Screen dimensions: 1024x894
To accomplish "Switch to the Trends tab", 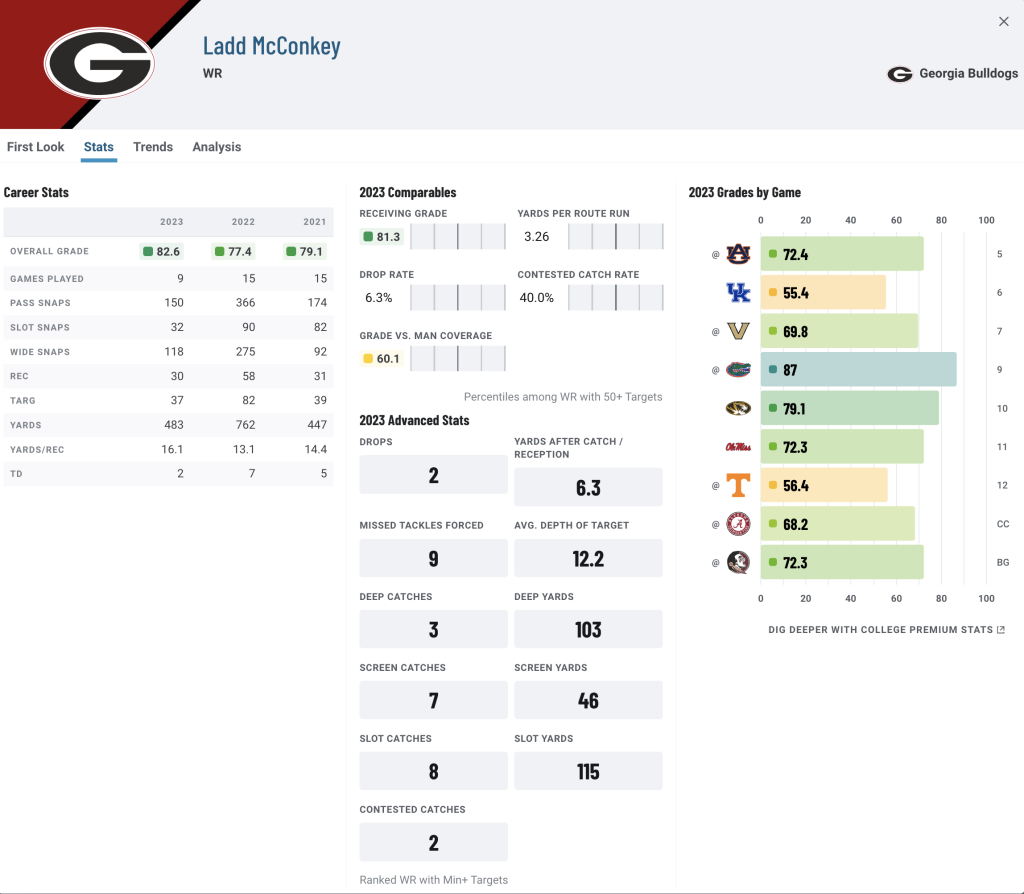I will [x=153, y=147].
